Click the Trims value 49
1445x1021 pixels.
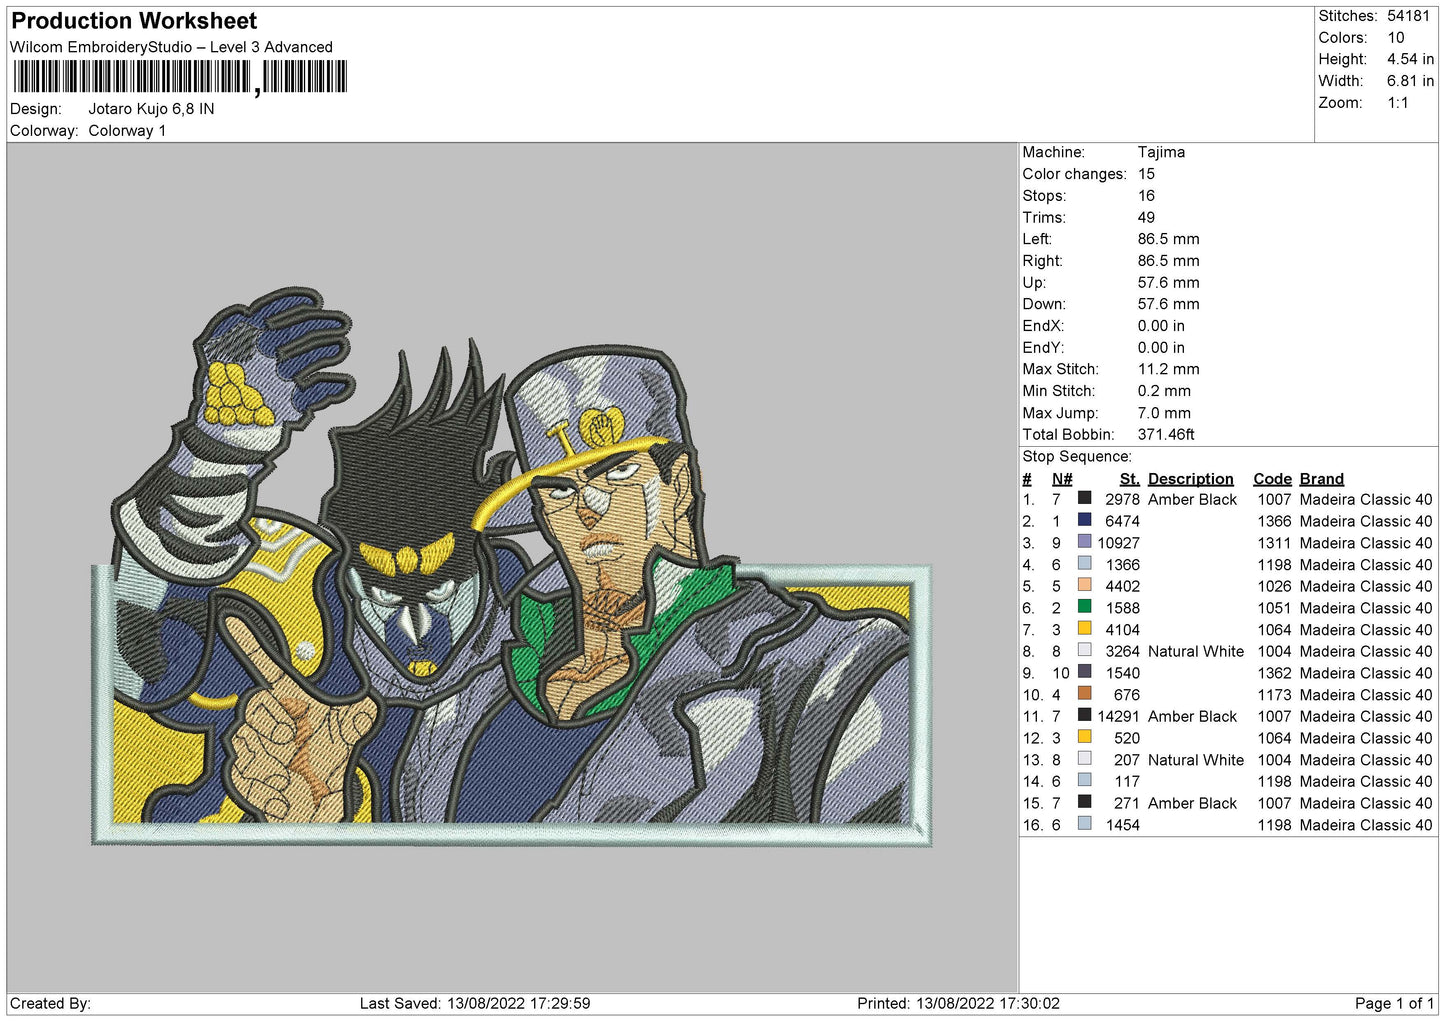click(1146, 217)
